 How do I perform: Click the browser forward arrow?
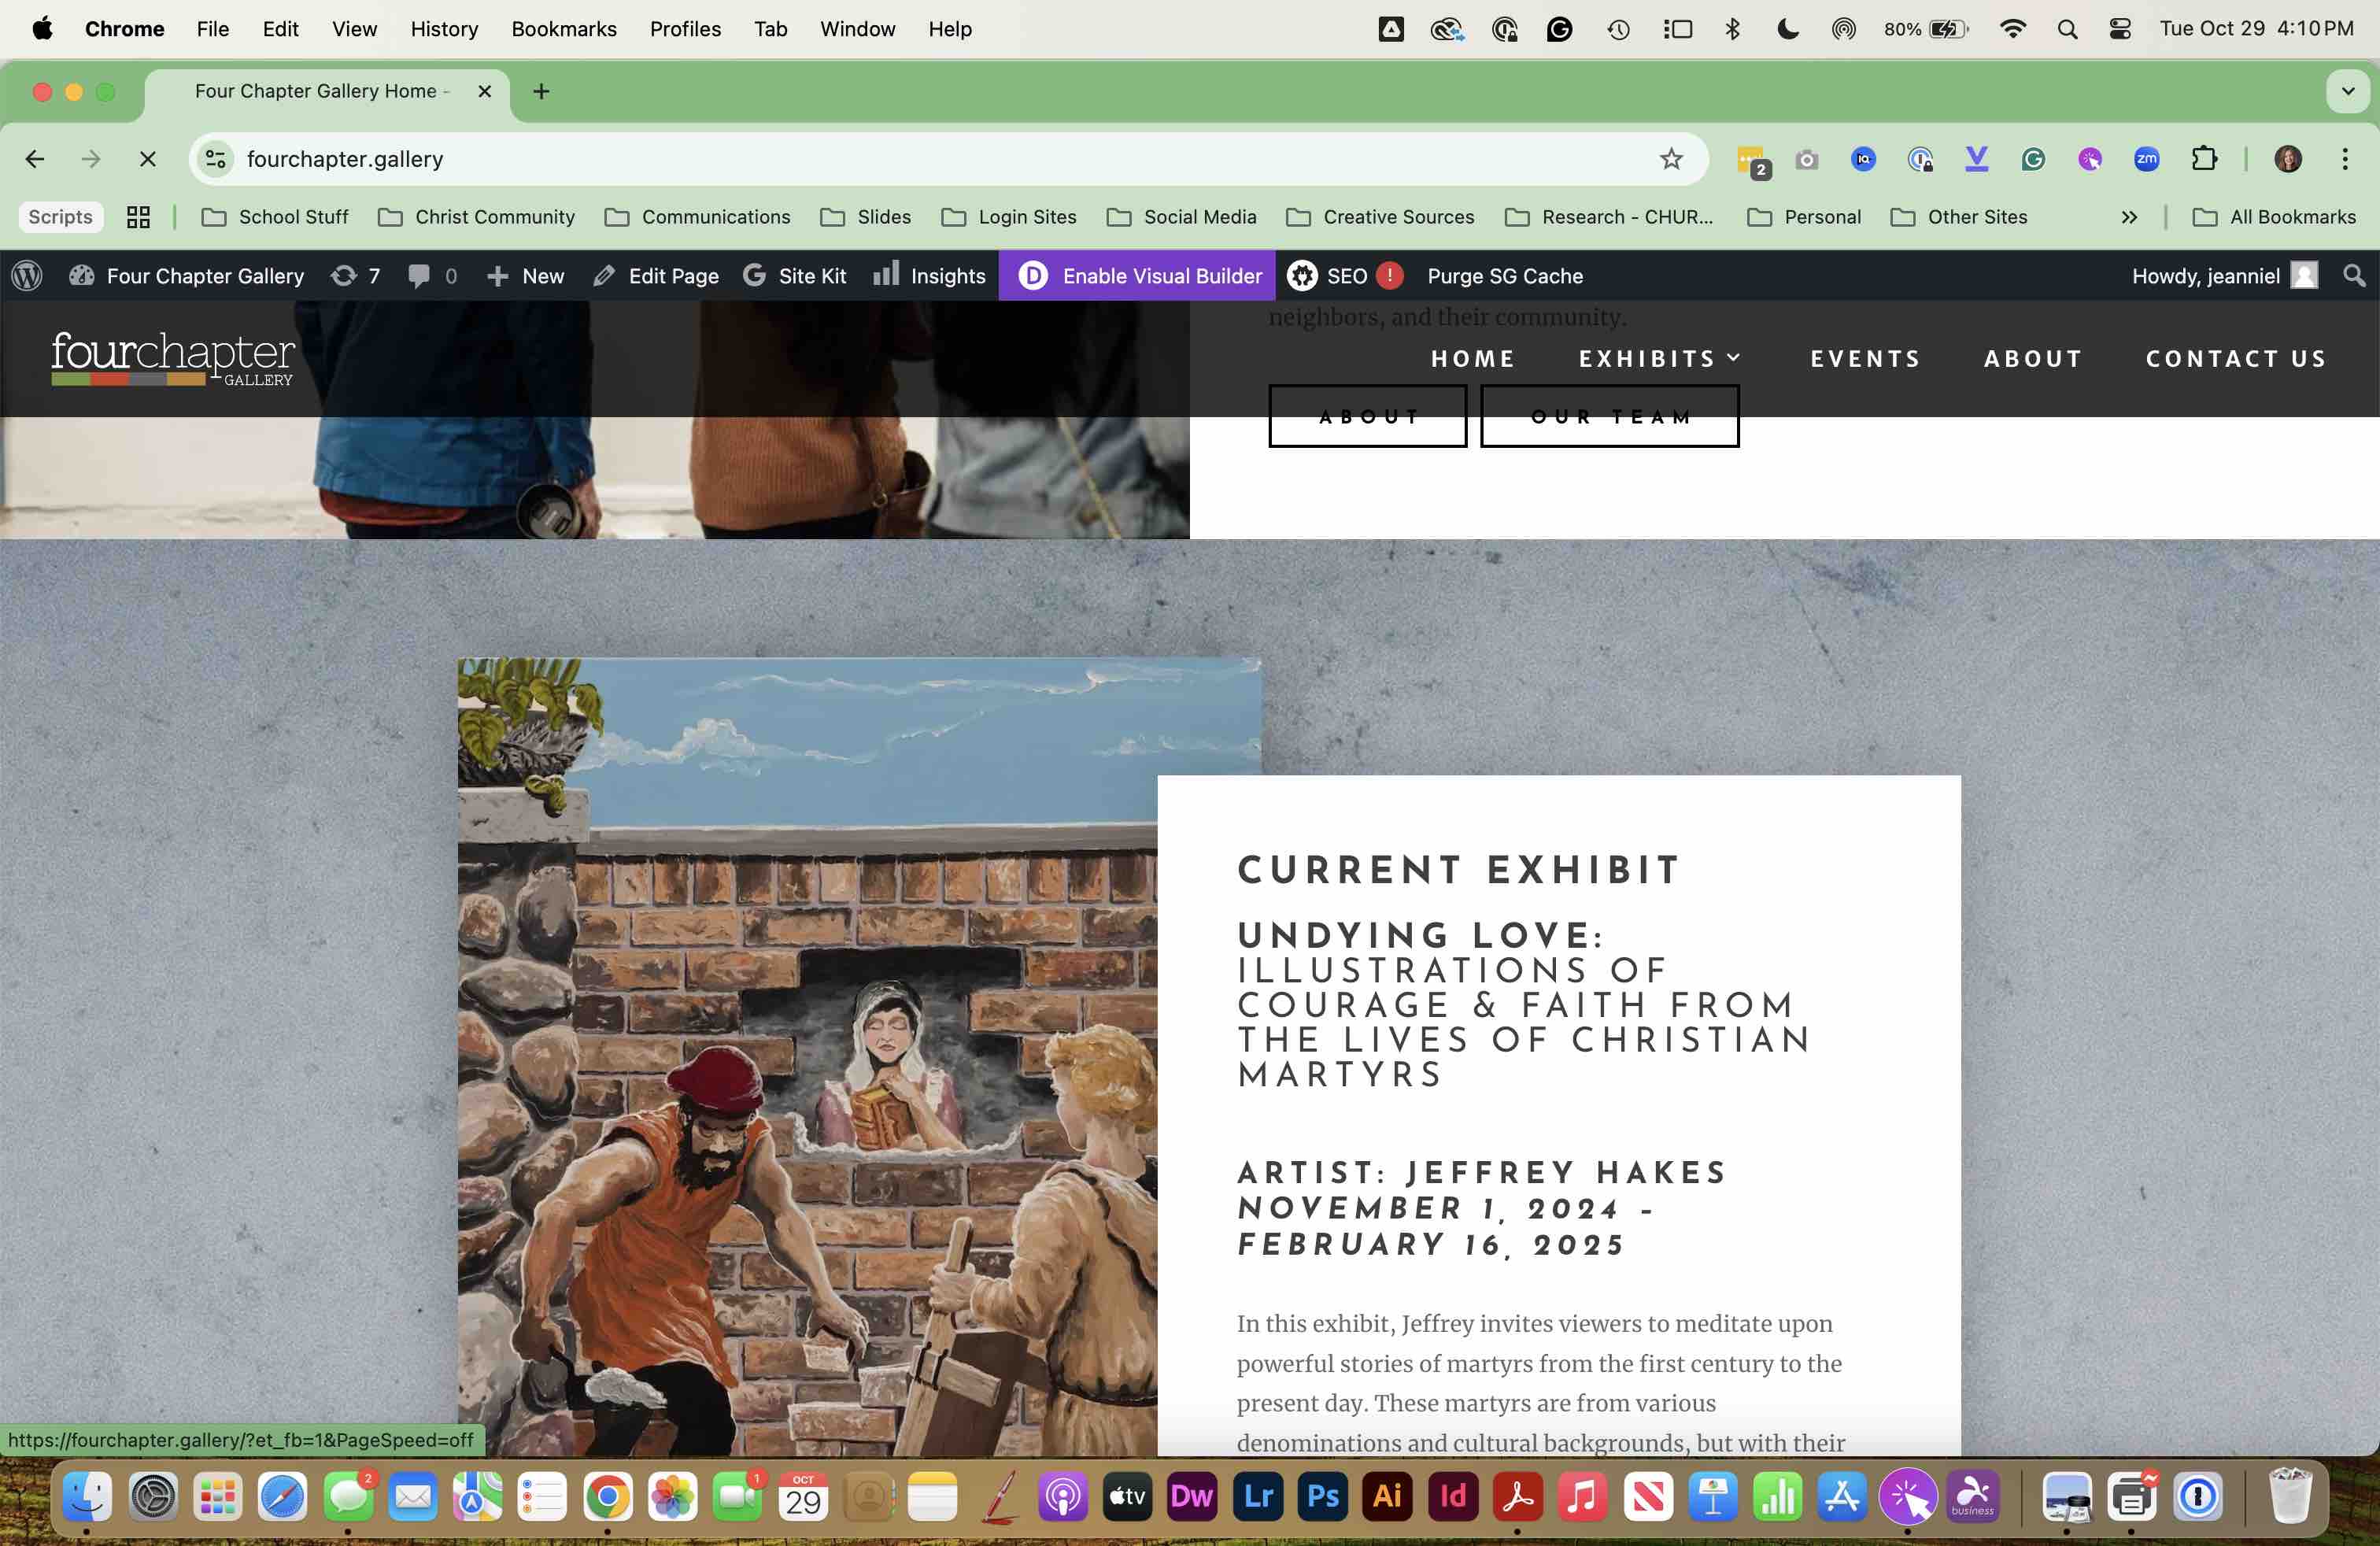(91, 159)
